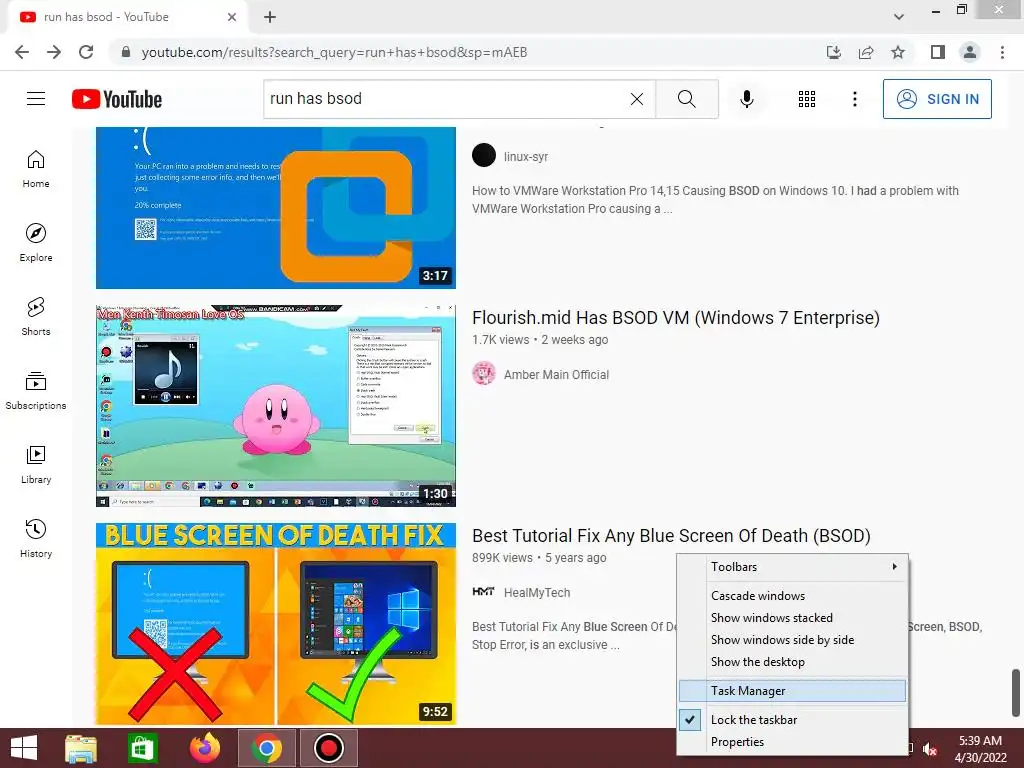Open the Windows Start button
This screenshot has height=768, width=1024.
pos(24,748)
